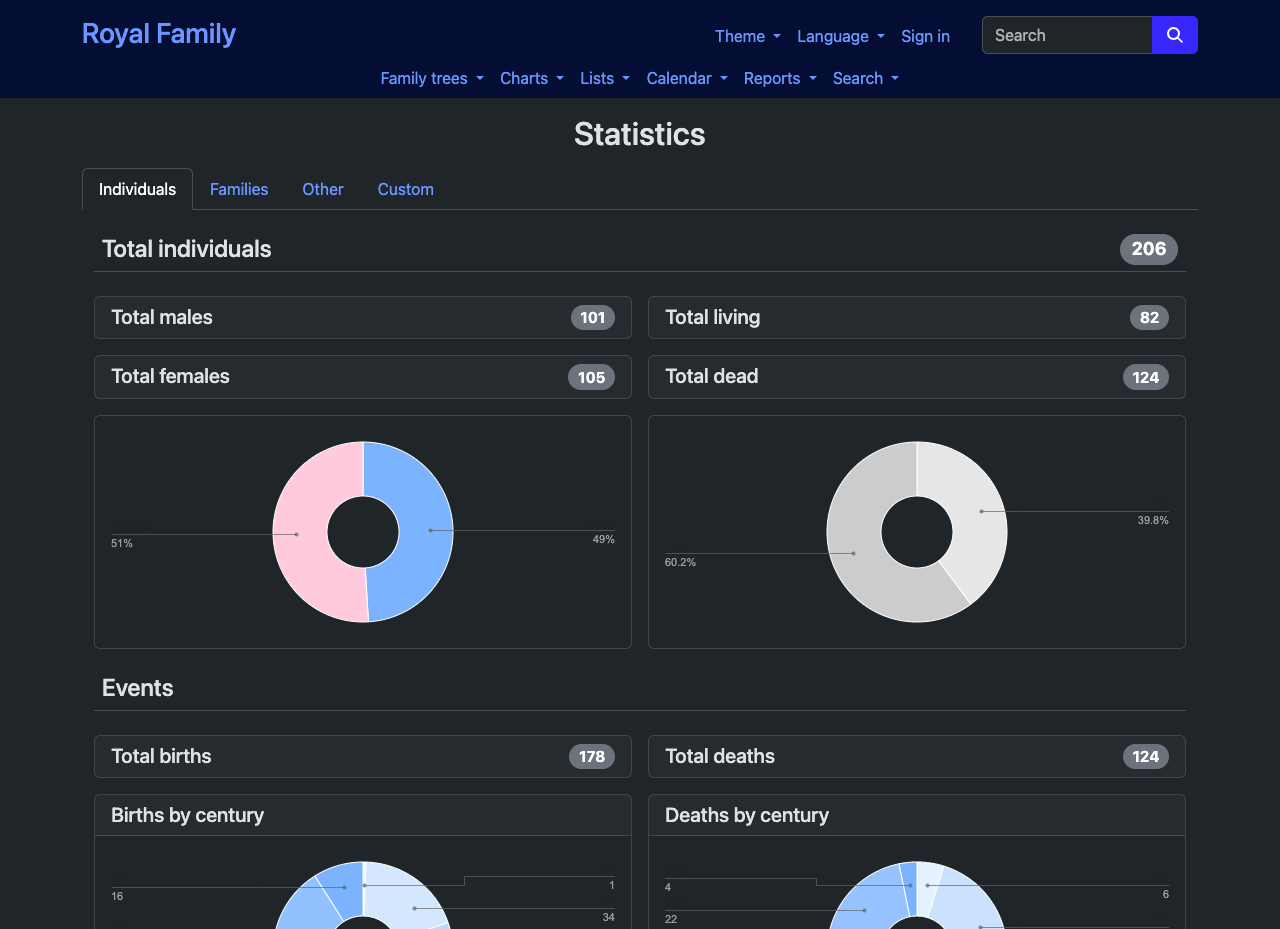Open the Search navigation menu
The image size is (1280, 929).
(866, 78)
